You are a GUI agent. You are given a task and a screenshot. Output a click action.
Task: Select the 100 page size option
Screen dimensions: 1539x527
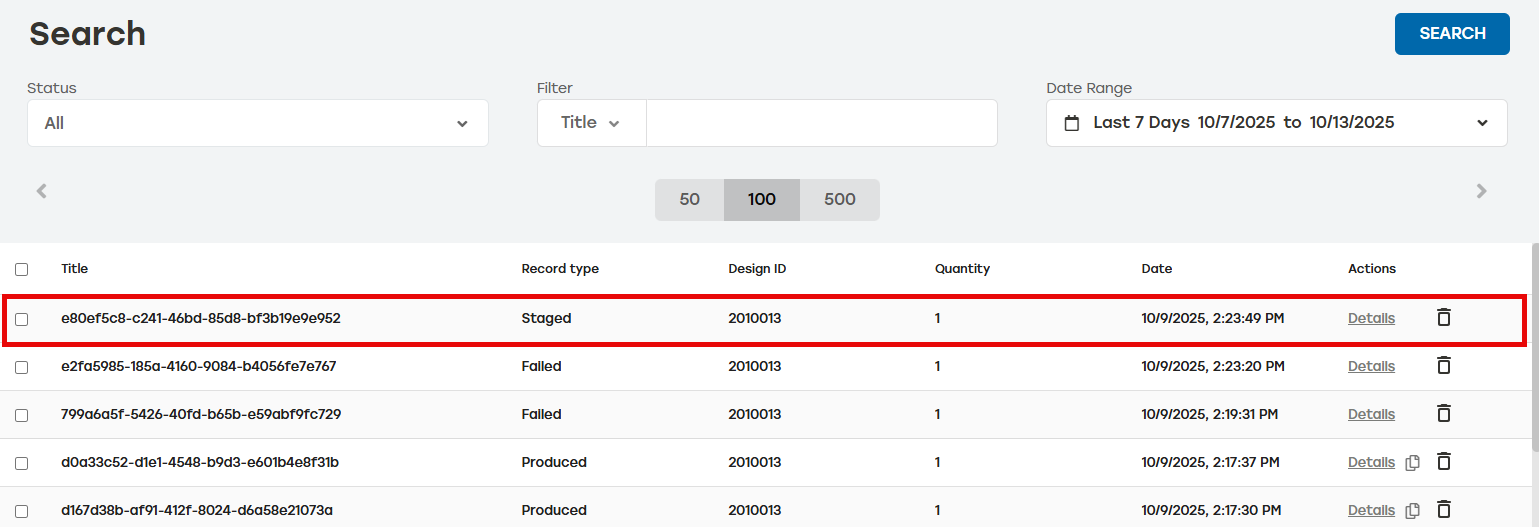pyautogui.click(x=762, y=199)
